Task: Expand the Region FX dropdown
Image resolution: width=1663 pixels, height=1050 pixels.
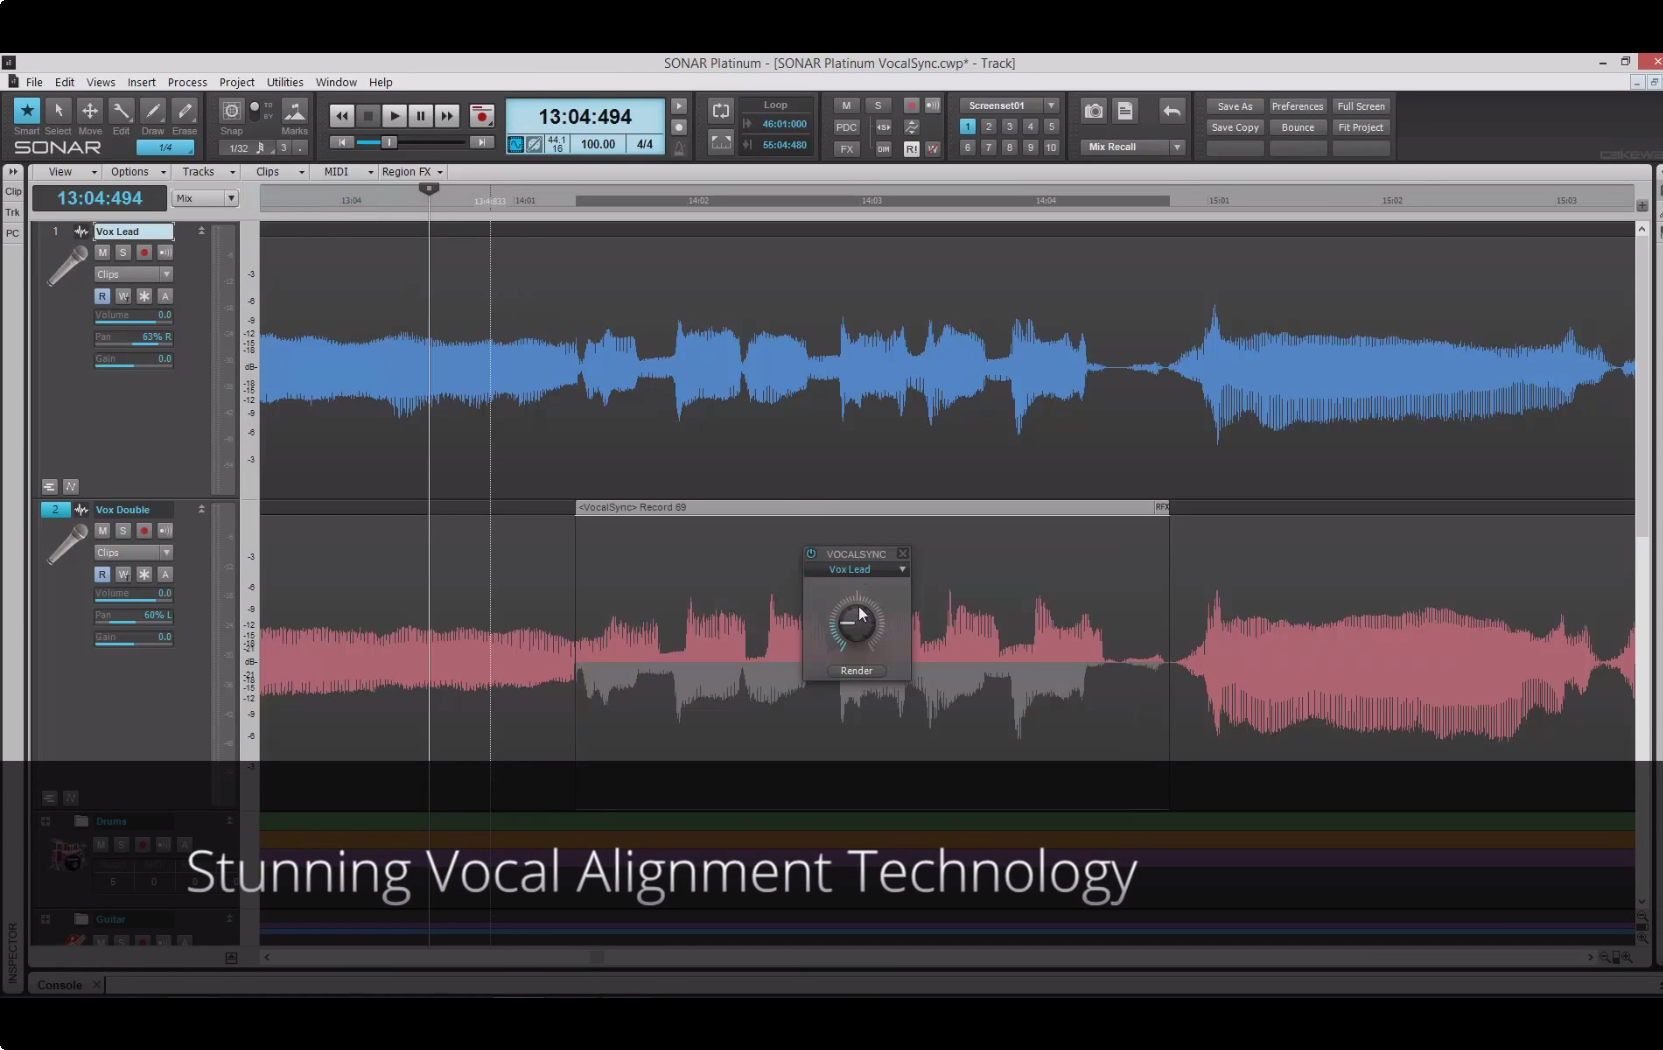Action: pos(412,172)
